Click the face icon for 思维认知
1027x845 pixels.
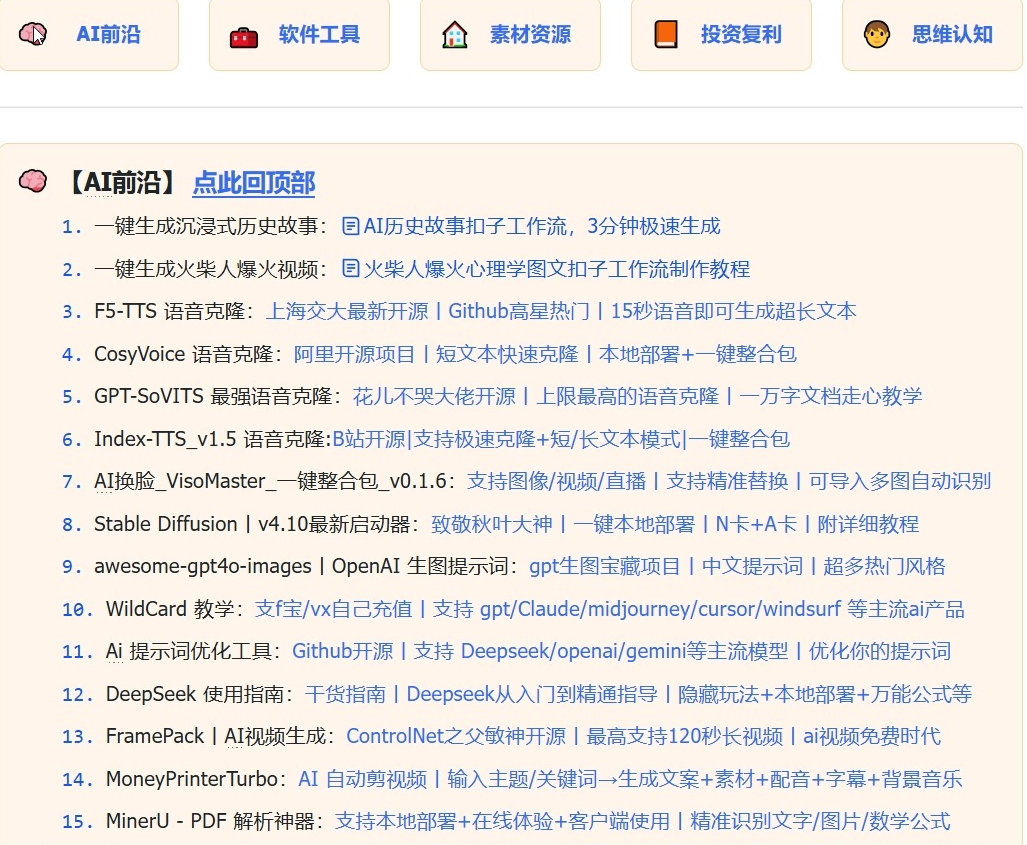point(877,35)
